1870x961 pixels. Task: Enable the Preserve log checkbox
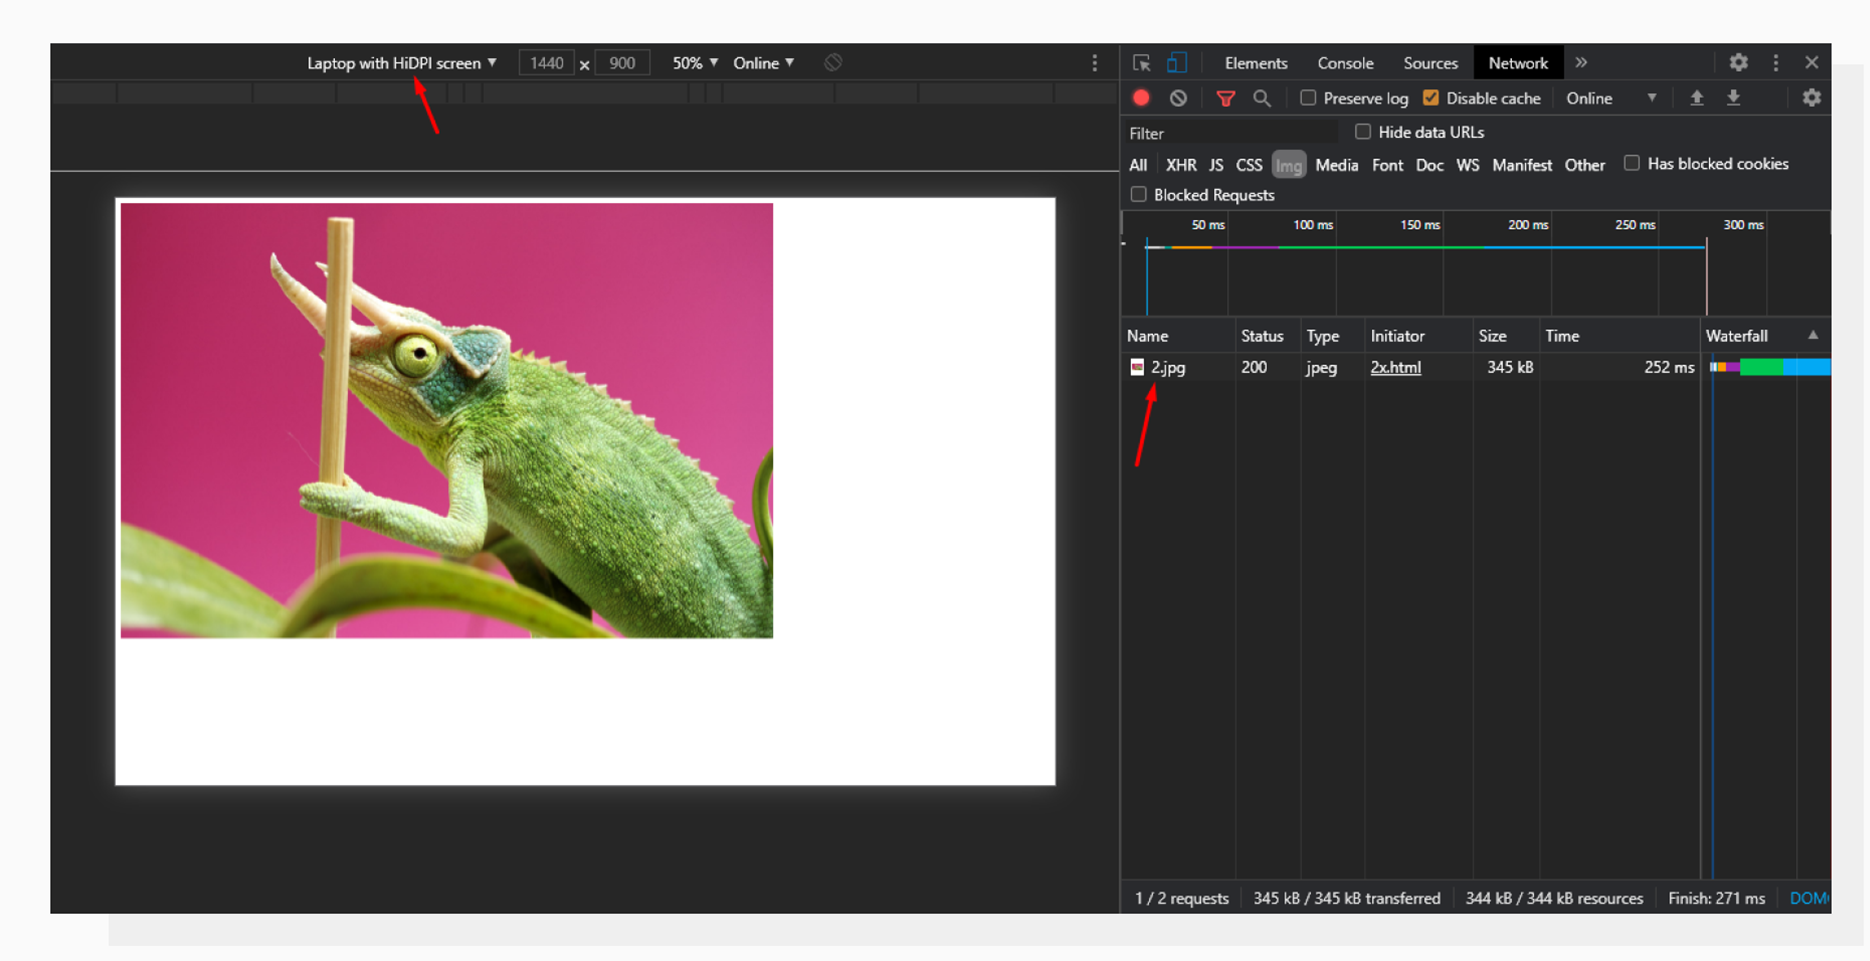click(x=1307, y=98)
